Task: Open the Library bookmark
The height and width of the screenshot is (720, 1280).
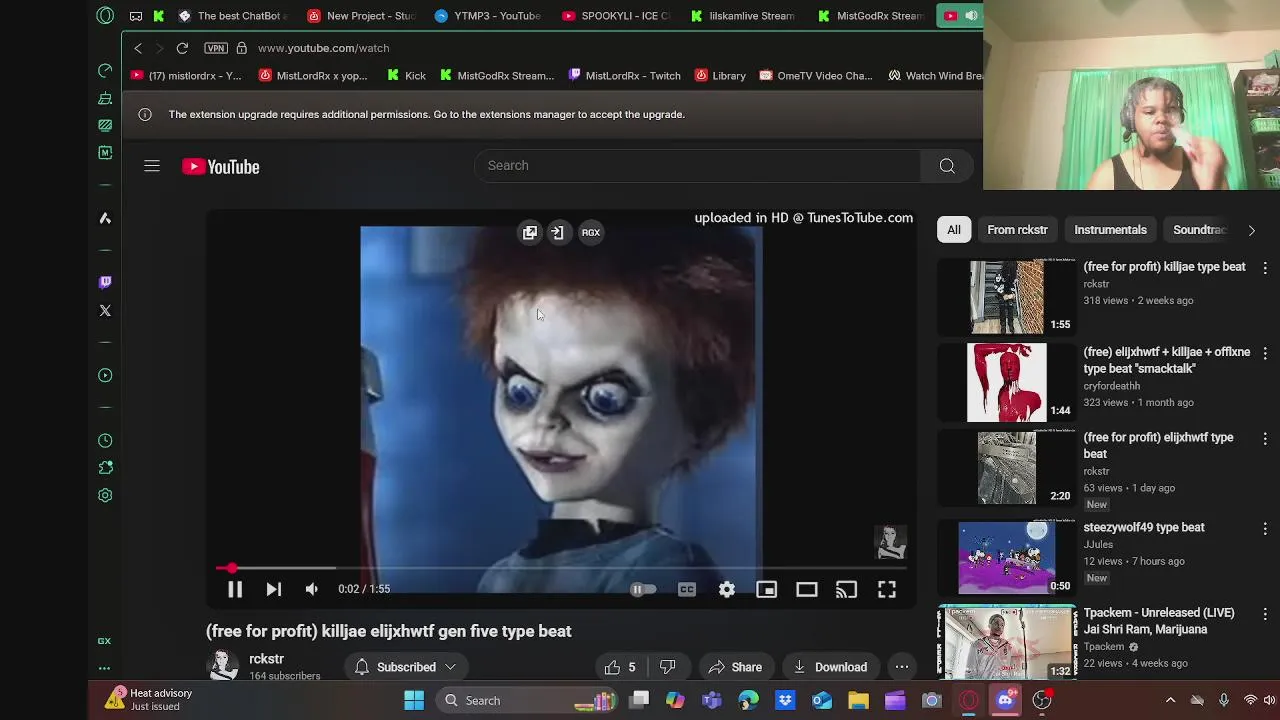Action: 720,76
